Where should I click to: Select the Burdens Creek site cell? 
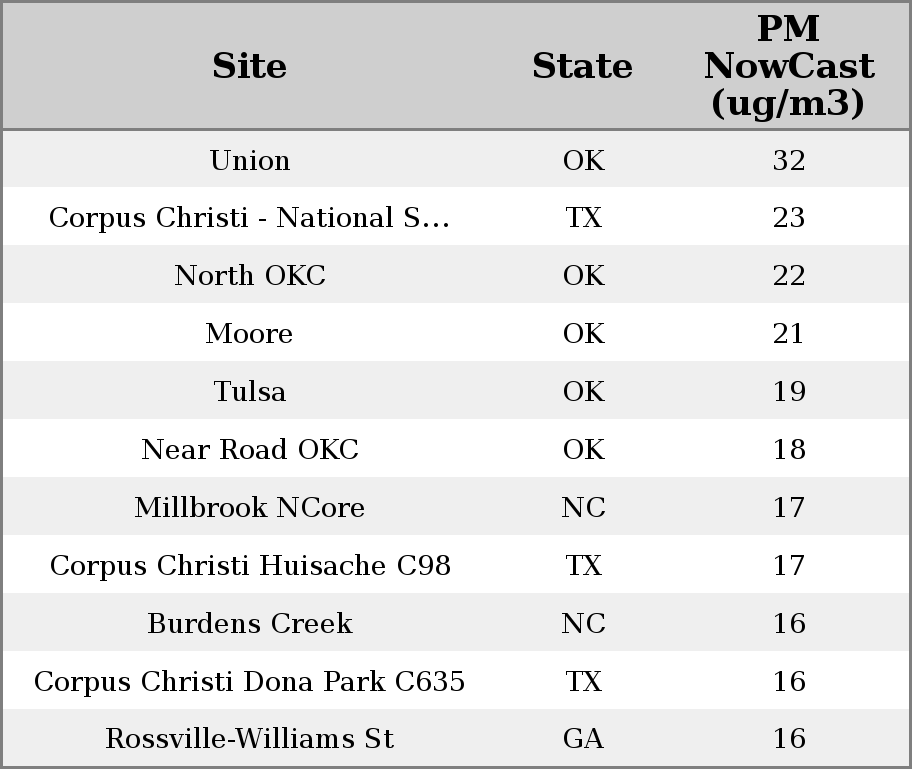tap(250, 624)
